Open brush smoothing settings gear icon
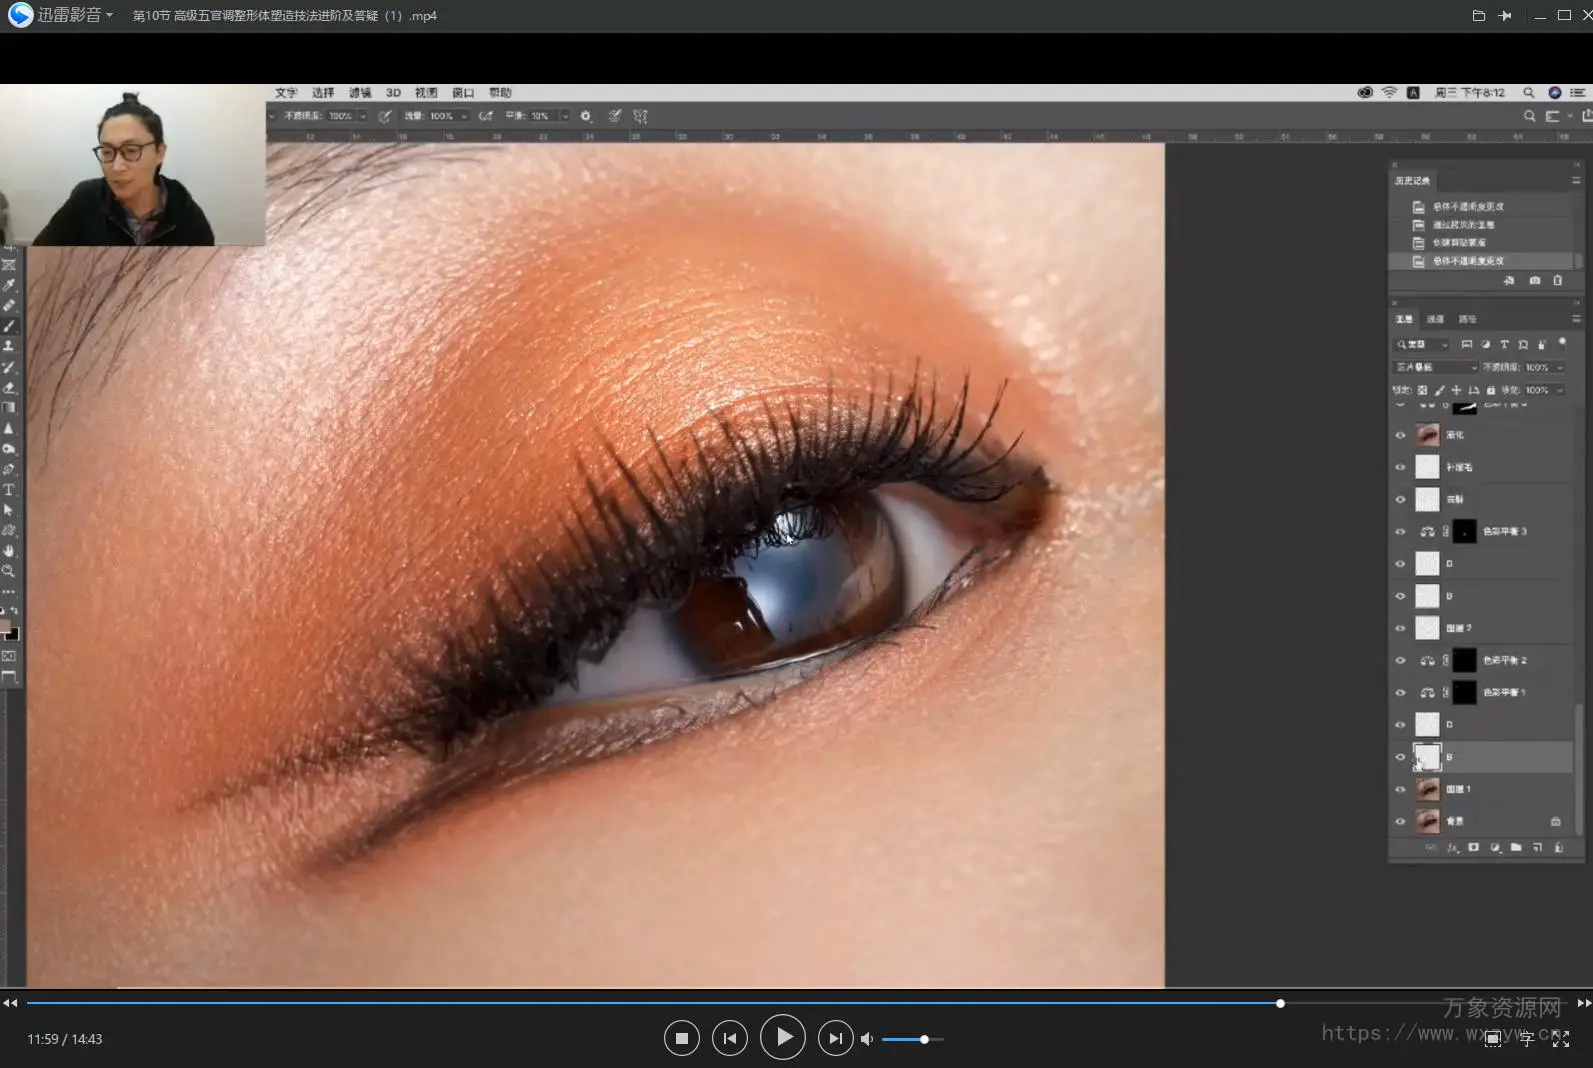 (x=586, y=116)
